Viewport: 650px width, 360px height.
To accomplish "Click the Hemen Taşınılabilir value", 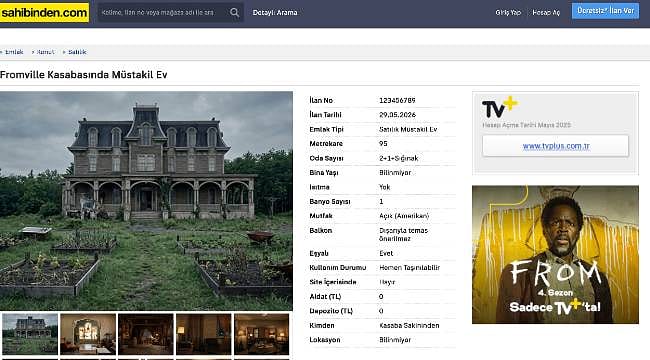I will (410, 268).
